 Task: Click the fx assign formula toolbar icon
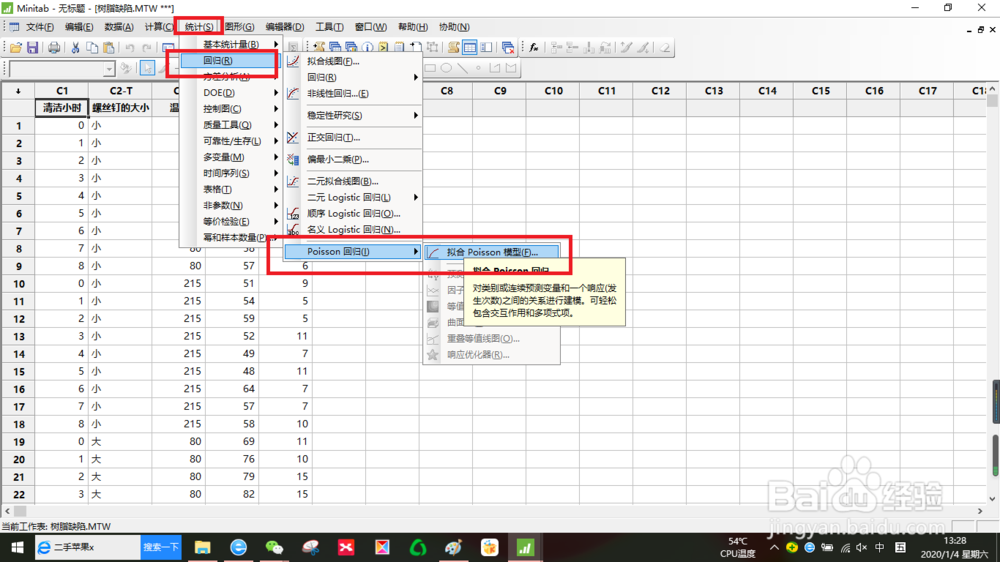[x=534, y=47]
